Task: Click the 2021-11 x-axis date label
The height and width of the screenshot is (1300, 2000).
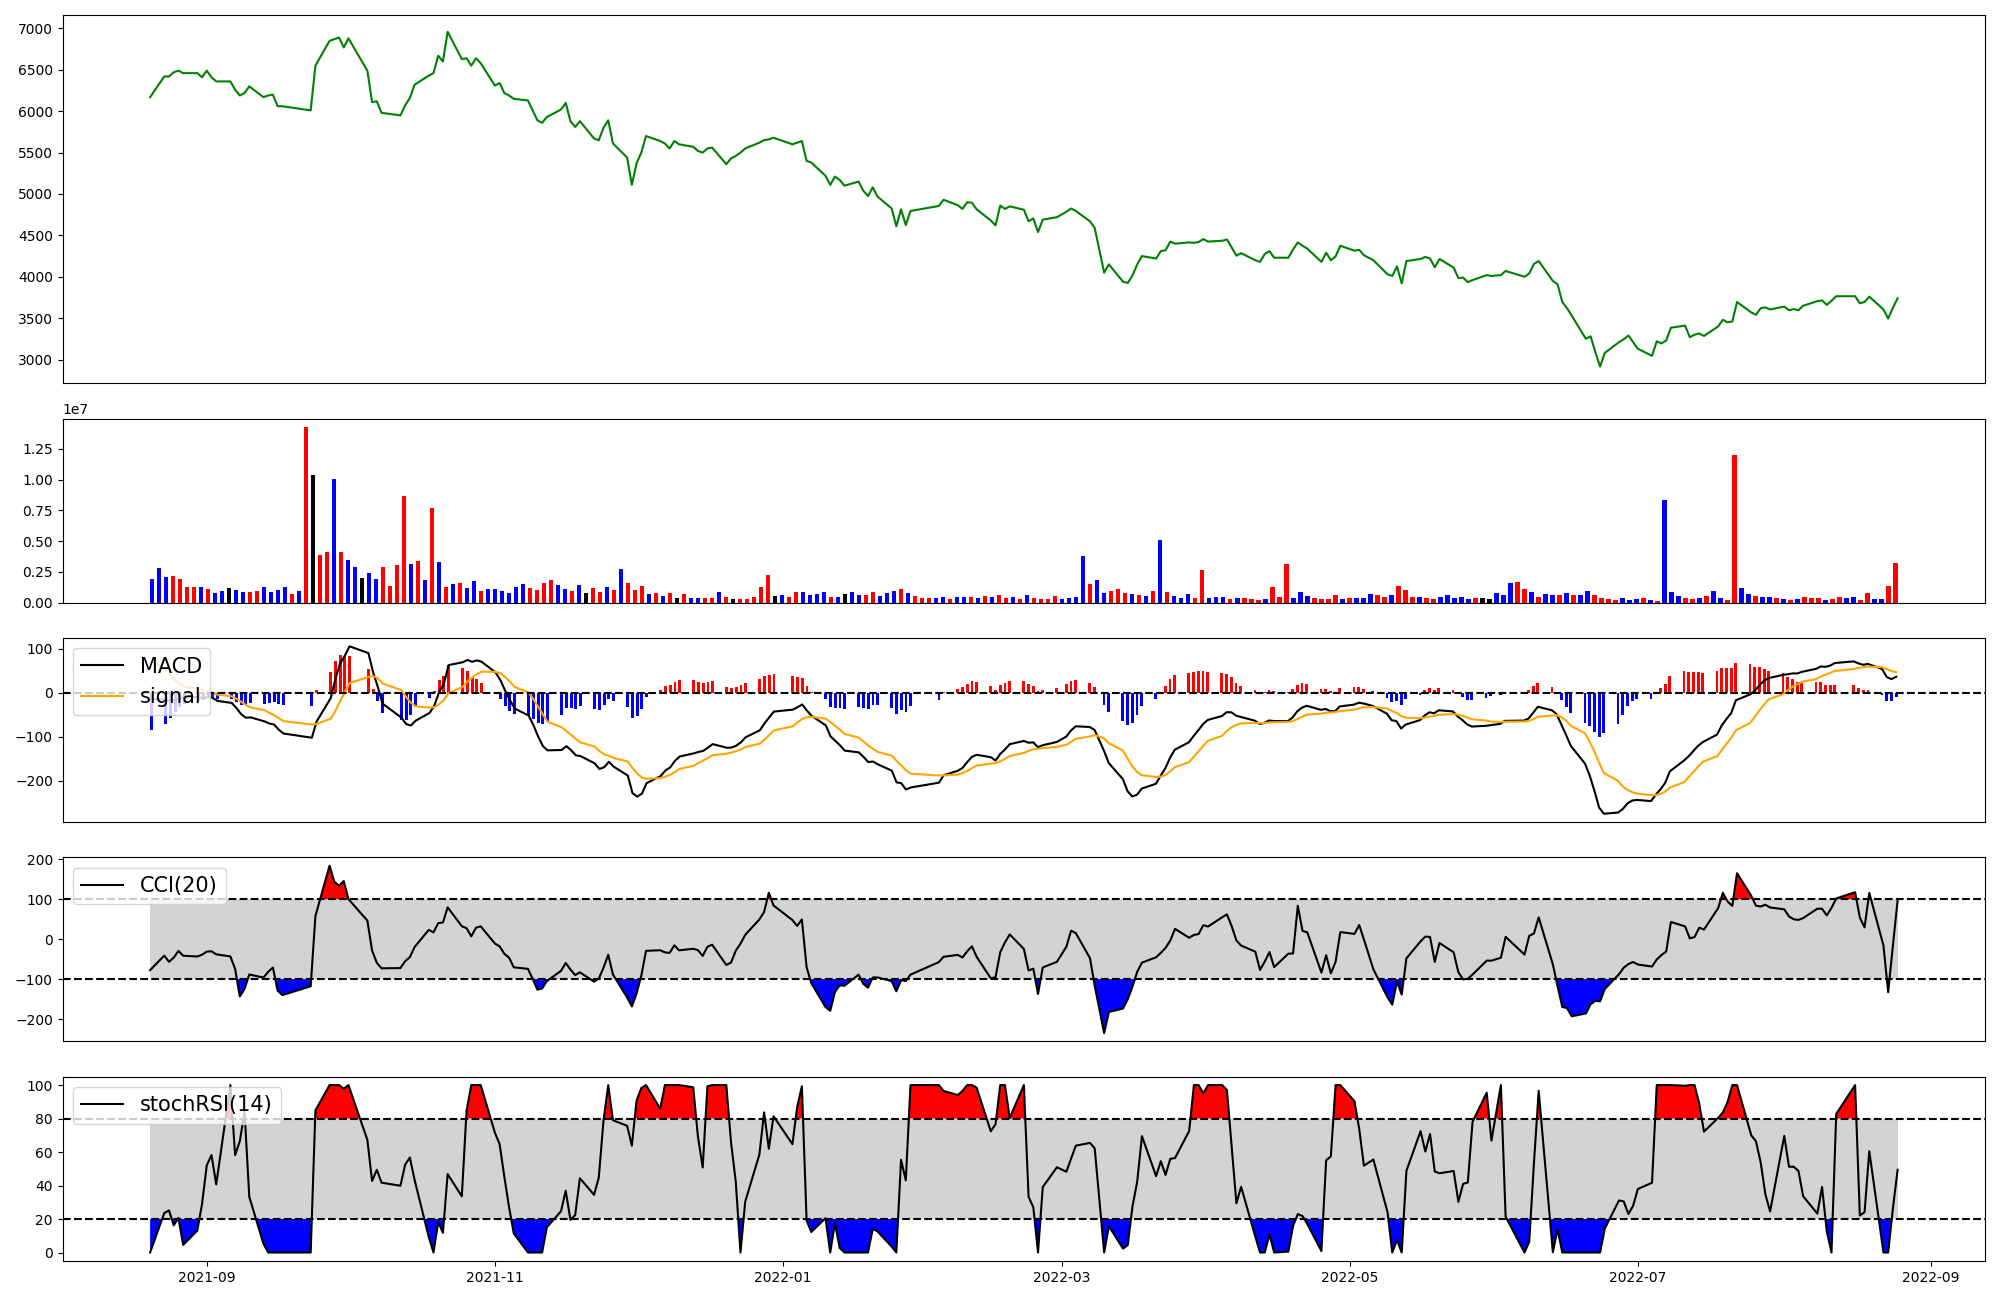Action: point(496,1277)
